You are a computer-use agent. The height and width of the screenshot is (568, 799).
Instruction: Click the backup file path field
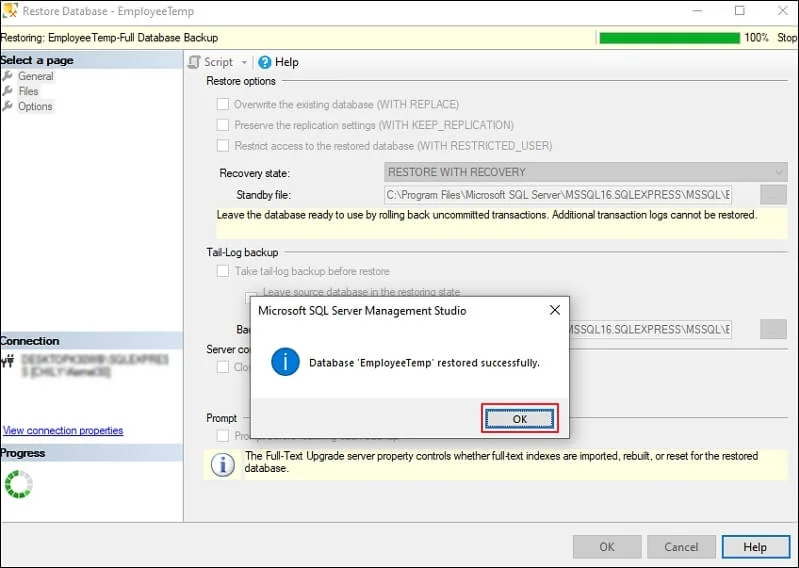coord(650,329)
